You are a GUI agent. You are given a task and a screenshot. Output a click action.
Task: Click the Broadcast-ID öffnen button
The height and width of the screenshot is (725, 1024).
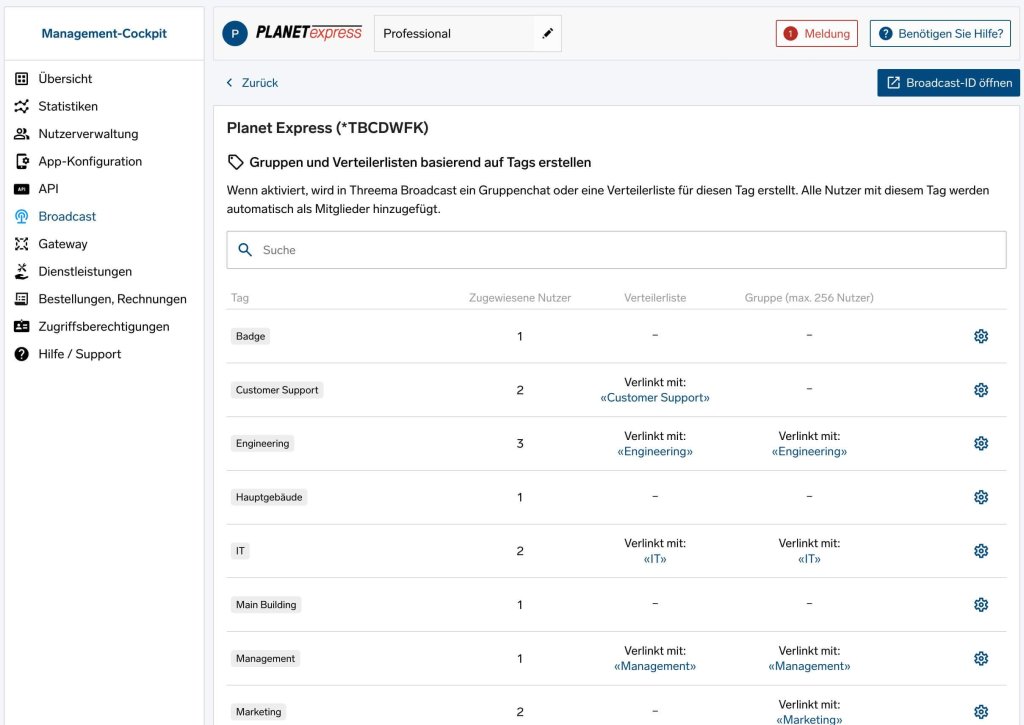948,82
